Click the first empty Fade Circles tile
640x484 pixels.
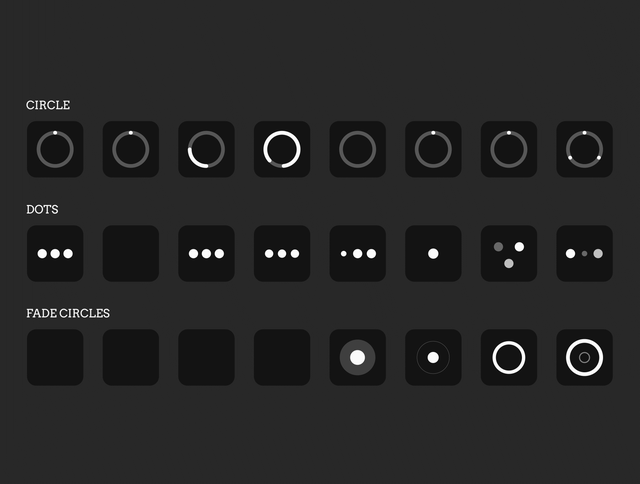click(55, 357)
